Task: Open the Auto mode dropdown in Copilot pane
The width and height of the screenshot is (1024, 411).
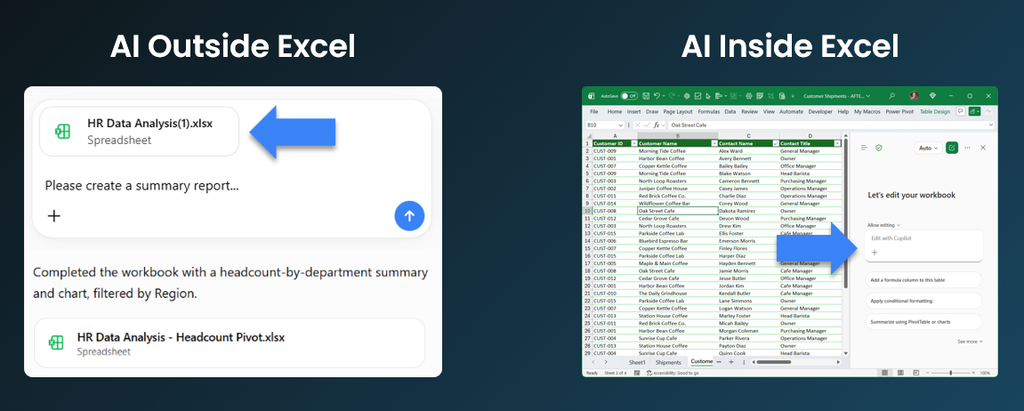Action: pyautogui.click(x=927, y=148)
